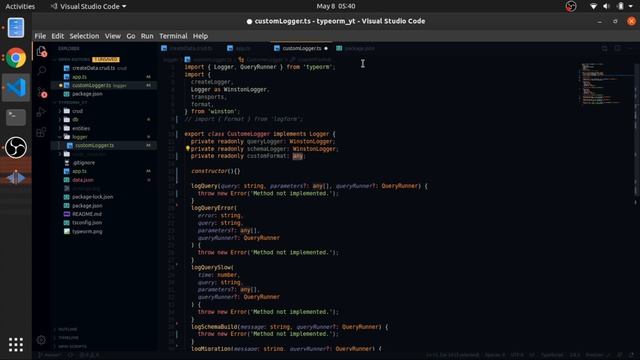Image resolution: width=640 pixels, height=360 pixels.
Task: Expand the TIMELINE section
Action: pos(68,338)
